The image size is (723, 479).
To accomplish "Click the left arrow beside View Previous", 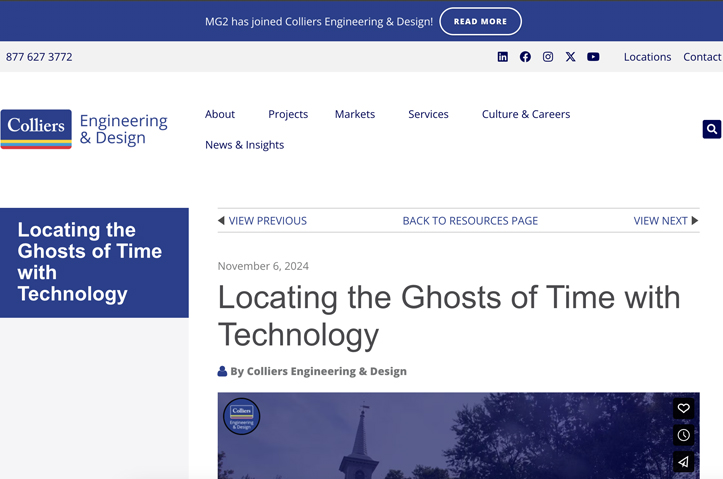I will [221, 220].
